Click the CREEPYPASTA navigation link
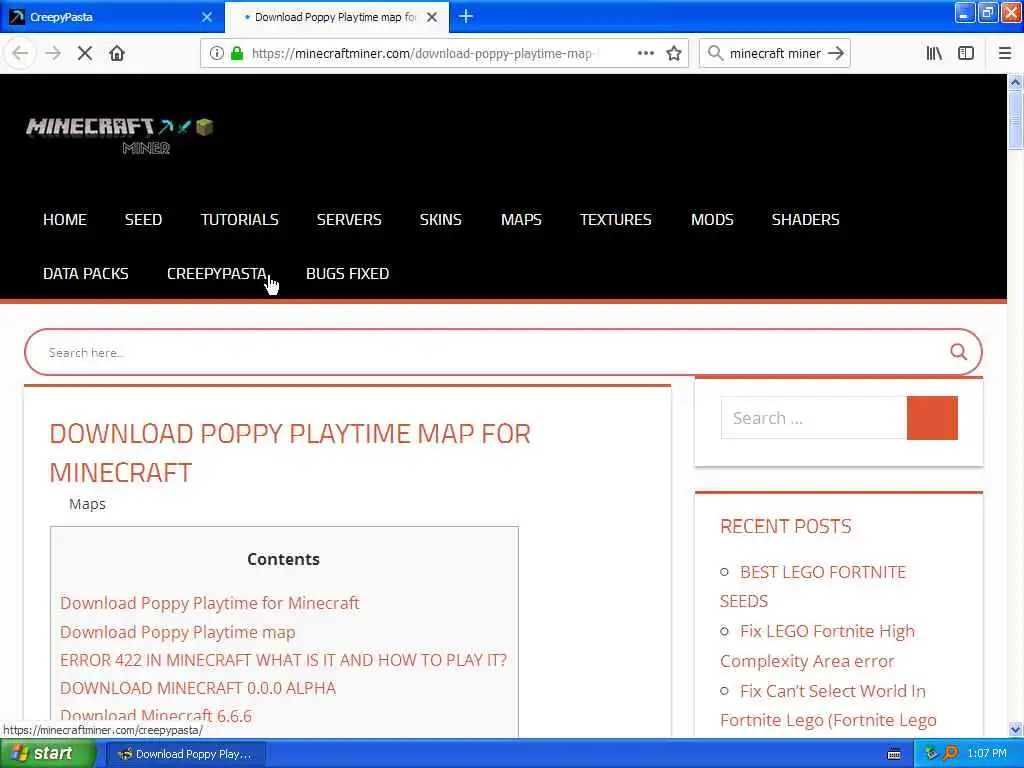 216,274
